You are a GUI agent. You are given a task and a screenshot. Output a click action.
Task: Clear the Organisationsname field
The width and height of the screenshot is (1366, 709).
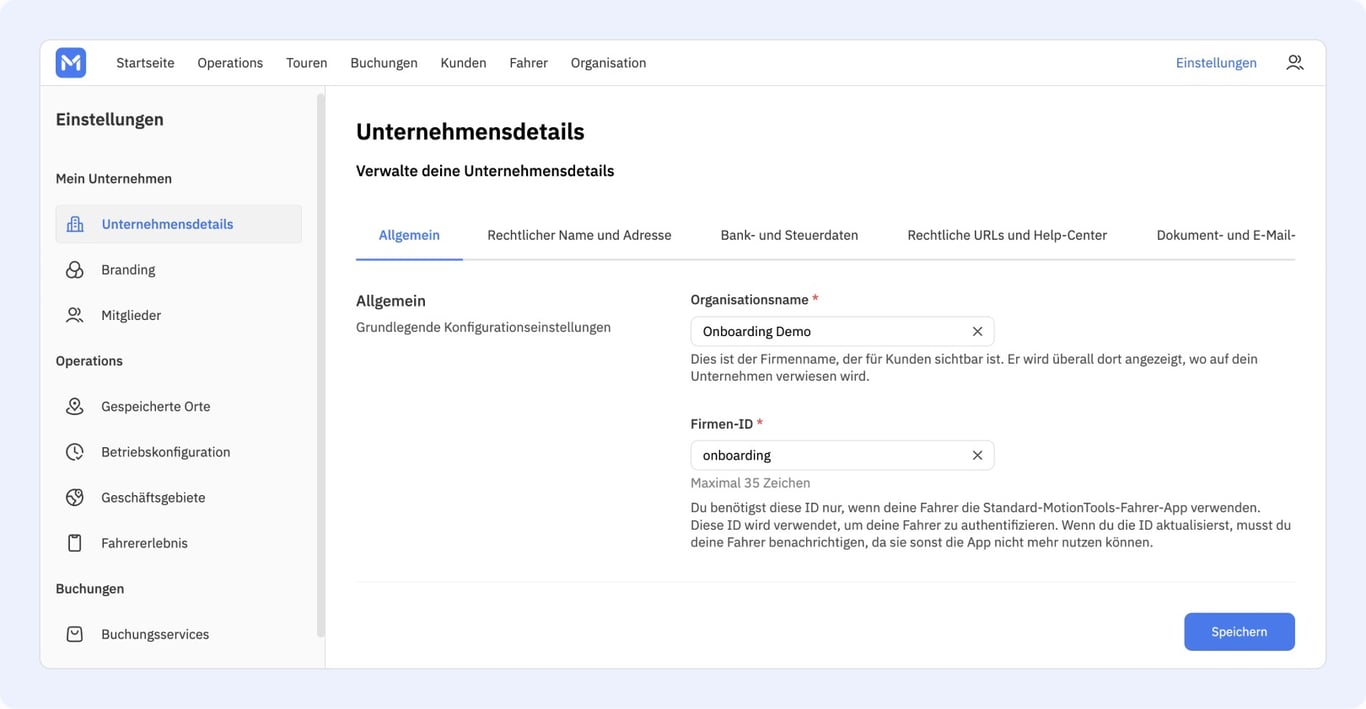tap(977, 331)
